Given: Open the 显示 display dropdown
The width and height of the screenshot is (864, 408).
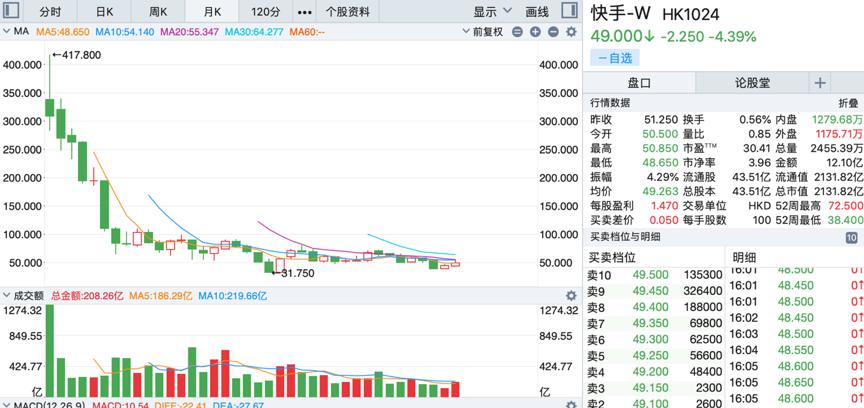Looking at the screenshot, I should click(493, 12).
